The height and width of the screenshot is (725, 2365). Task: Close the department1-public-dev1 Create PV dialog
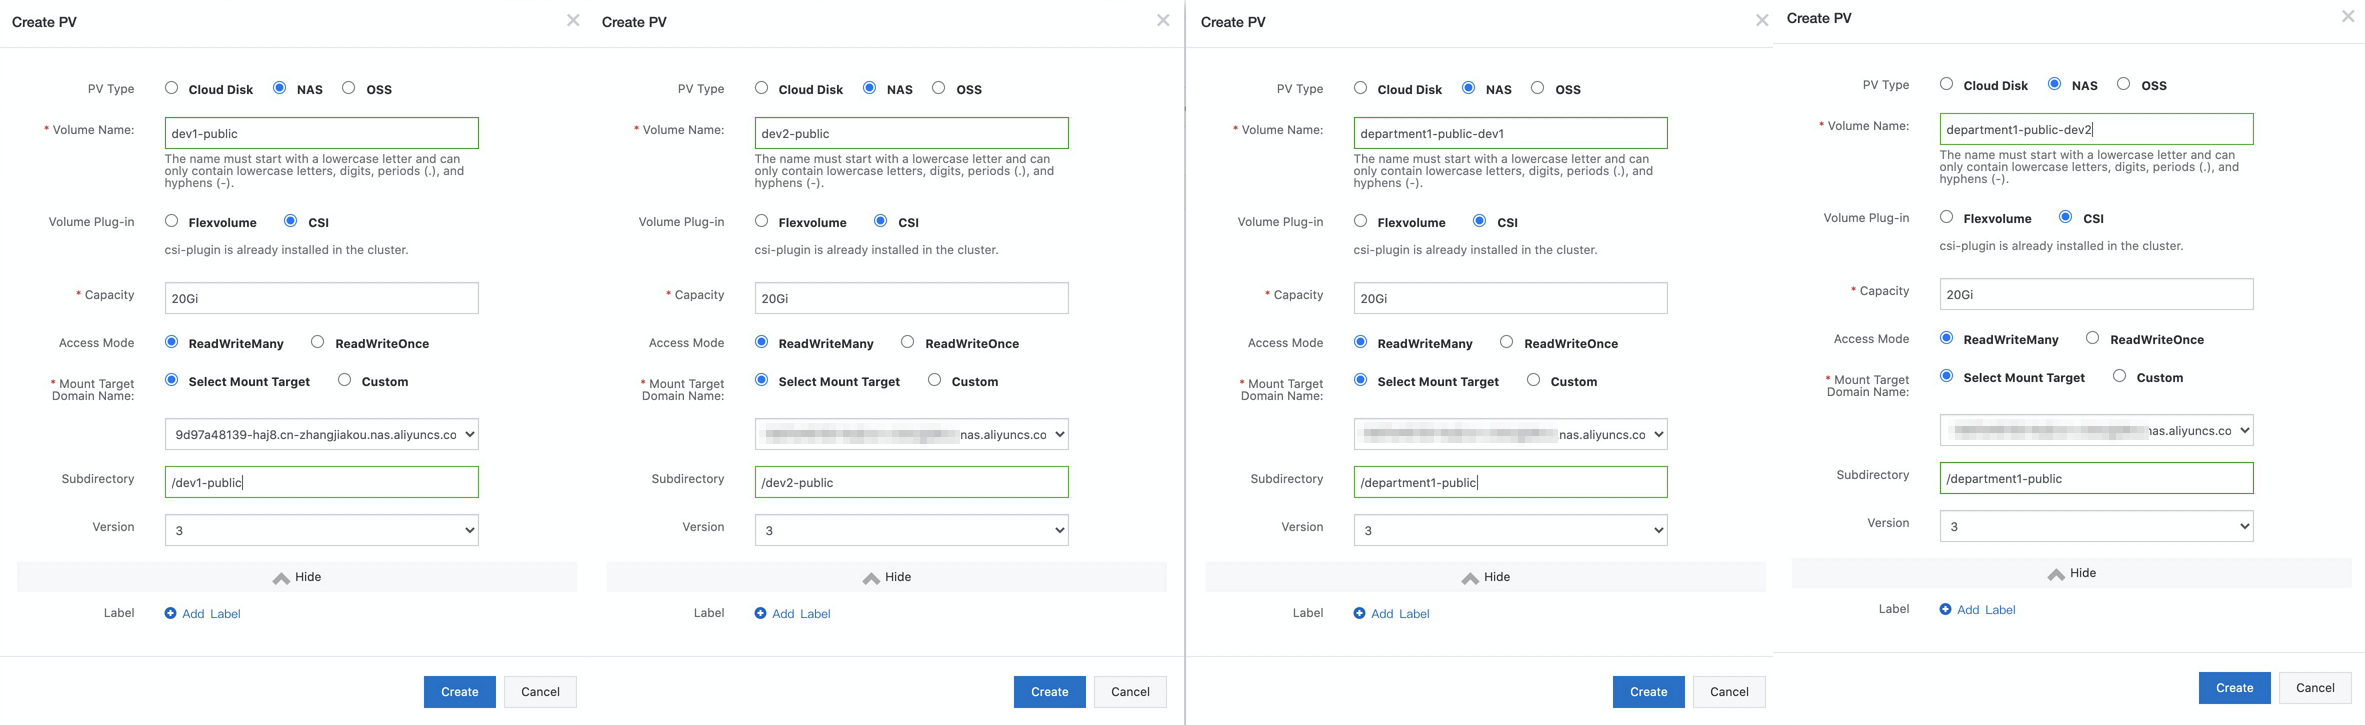click(1762, 20)
